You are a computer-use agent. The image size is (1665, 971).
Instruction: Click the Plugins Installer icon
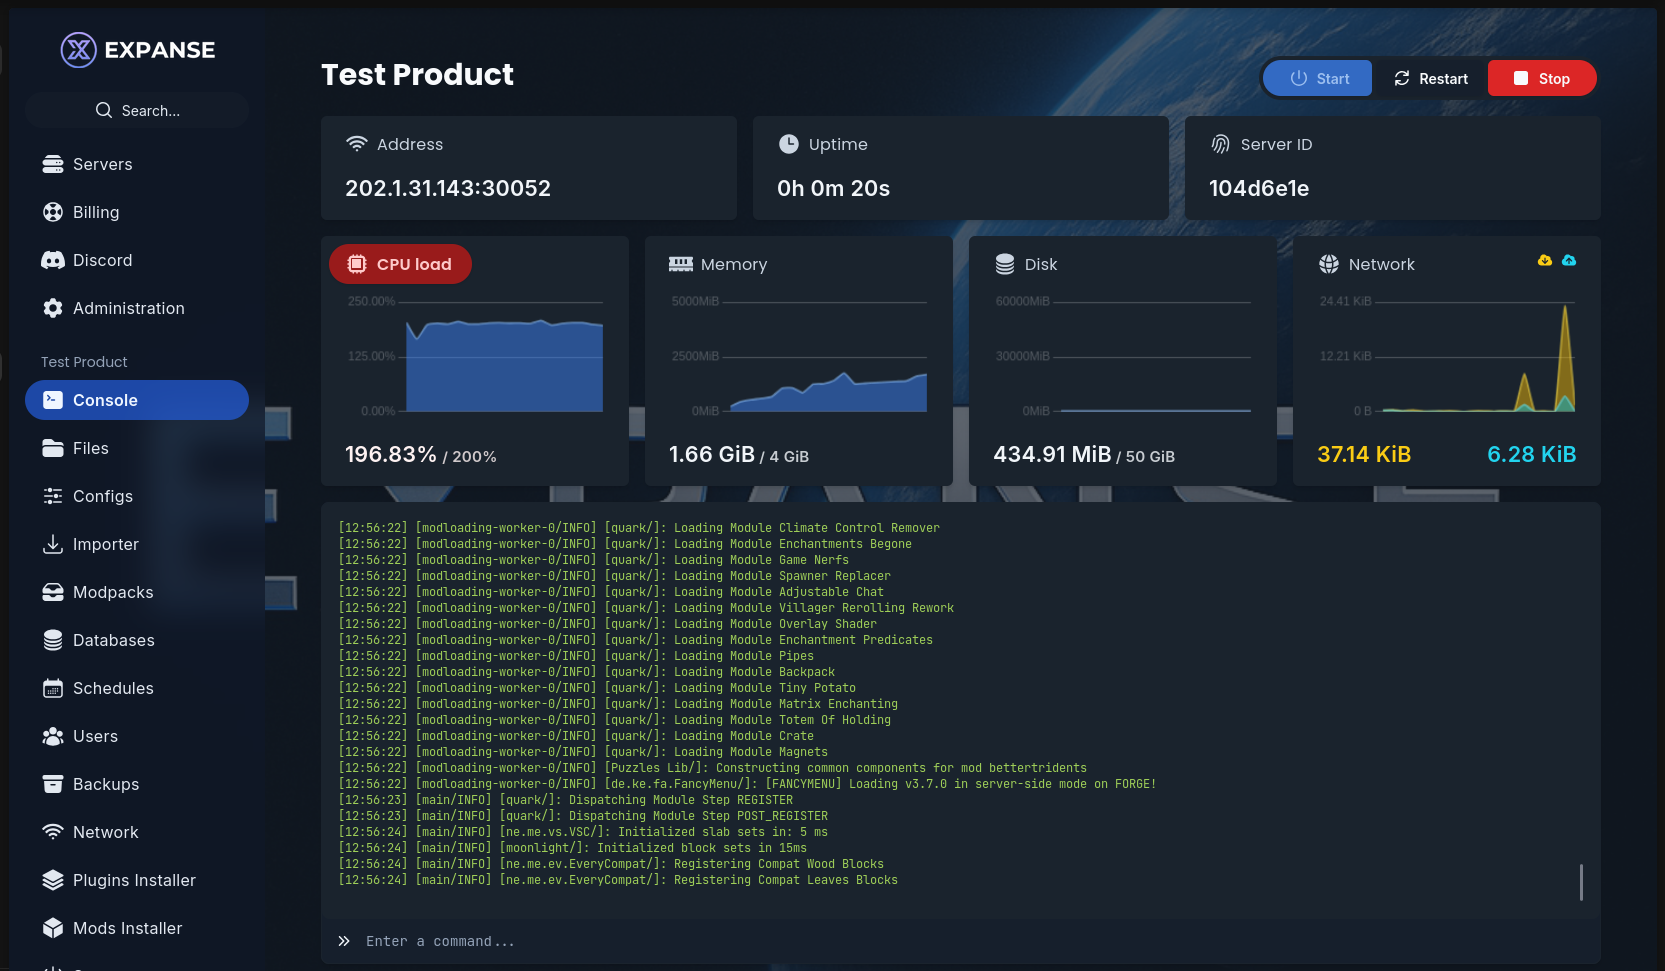click(53, 880)
